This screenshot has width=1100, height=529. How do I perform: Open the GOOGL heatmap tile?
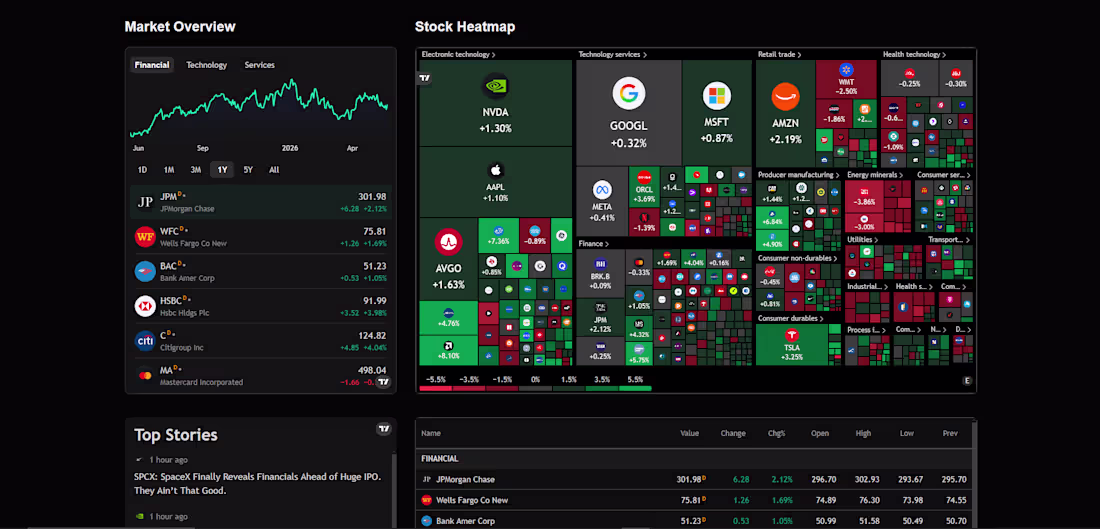[x=629, y=112]
